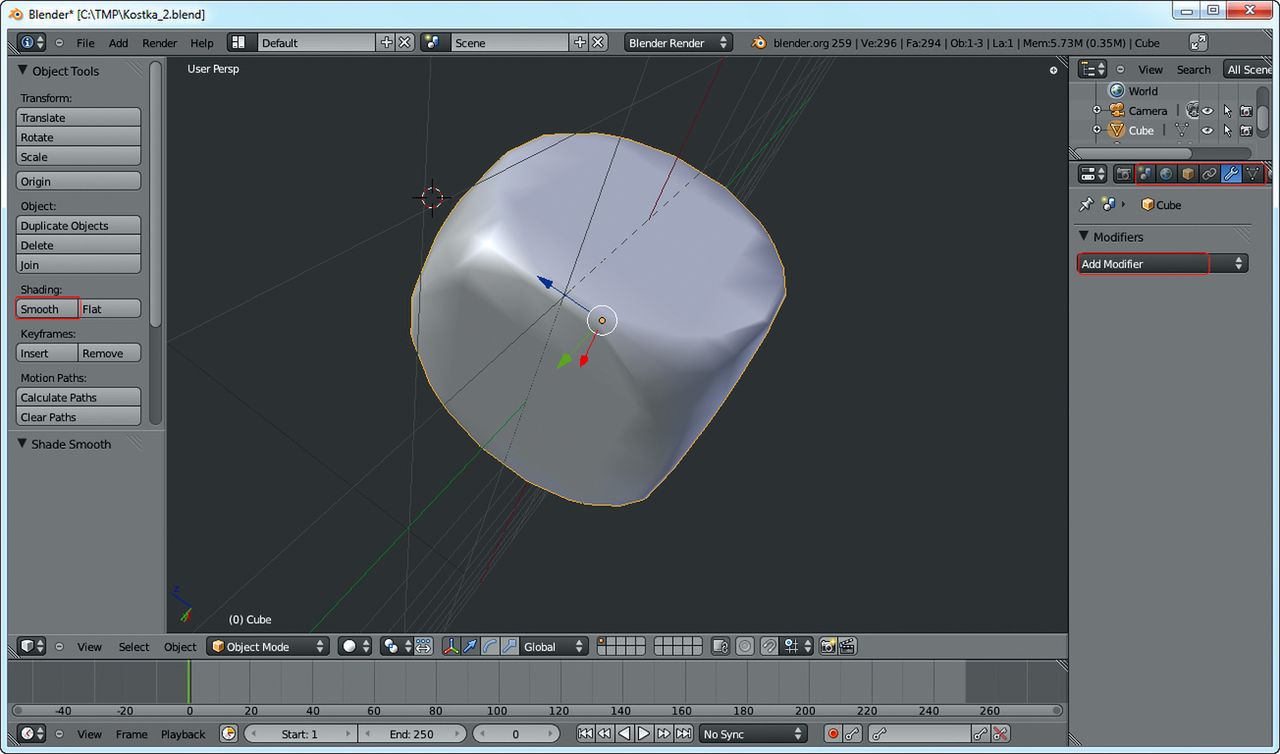Open the Global orientation dropdown
The image size is (1280, 754).
[x=553, y=647]
